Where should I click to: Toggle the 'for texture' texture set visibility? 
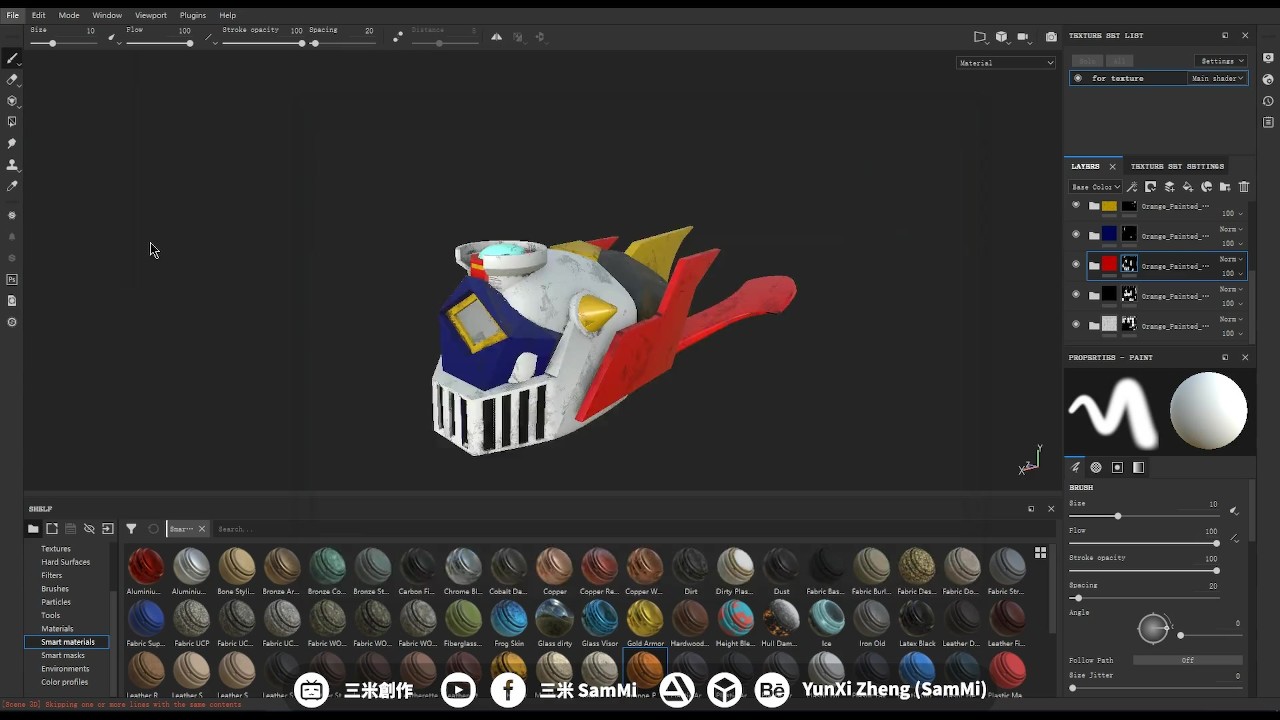(1078, 78)
